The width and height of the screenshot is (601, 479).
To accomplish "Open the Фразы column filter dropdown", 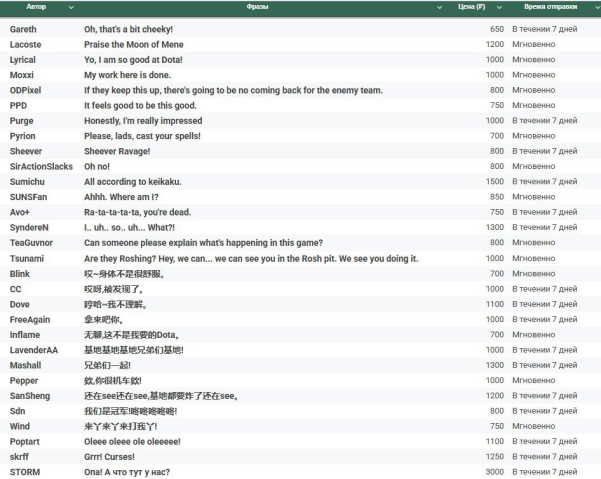I will 440,7.
